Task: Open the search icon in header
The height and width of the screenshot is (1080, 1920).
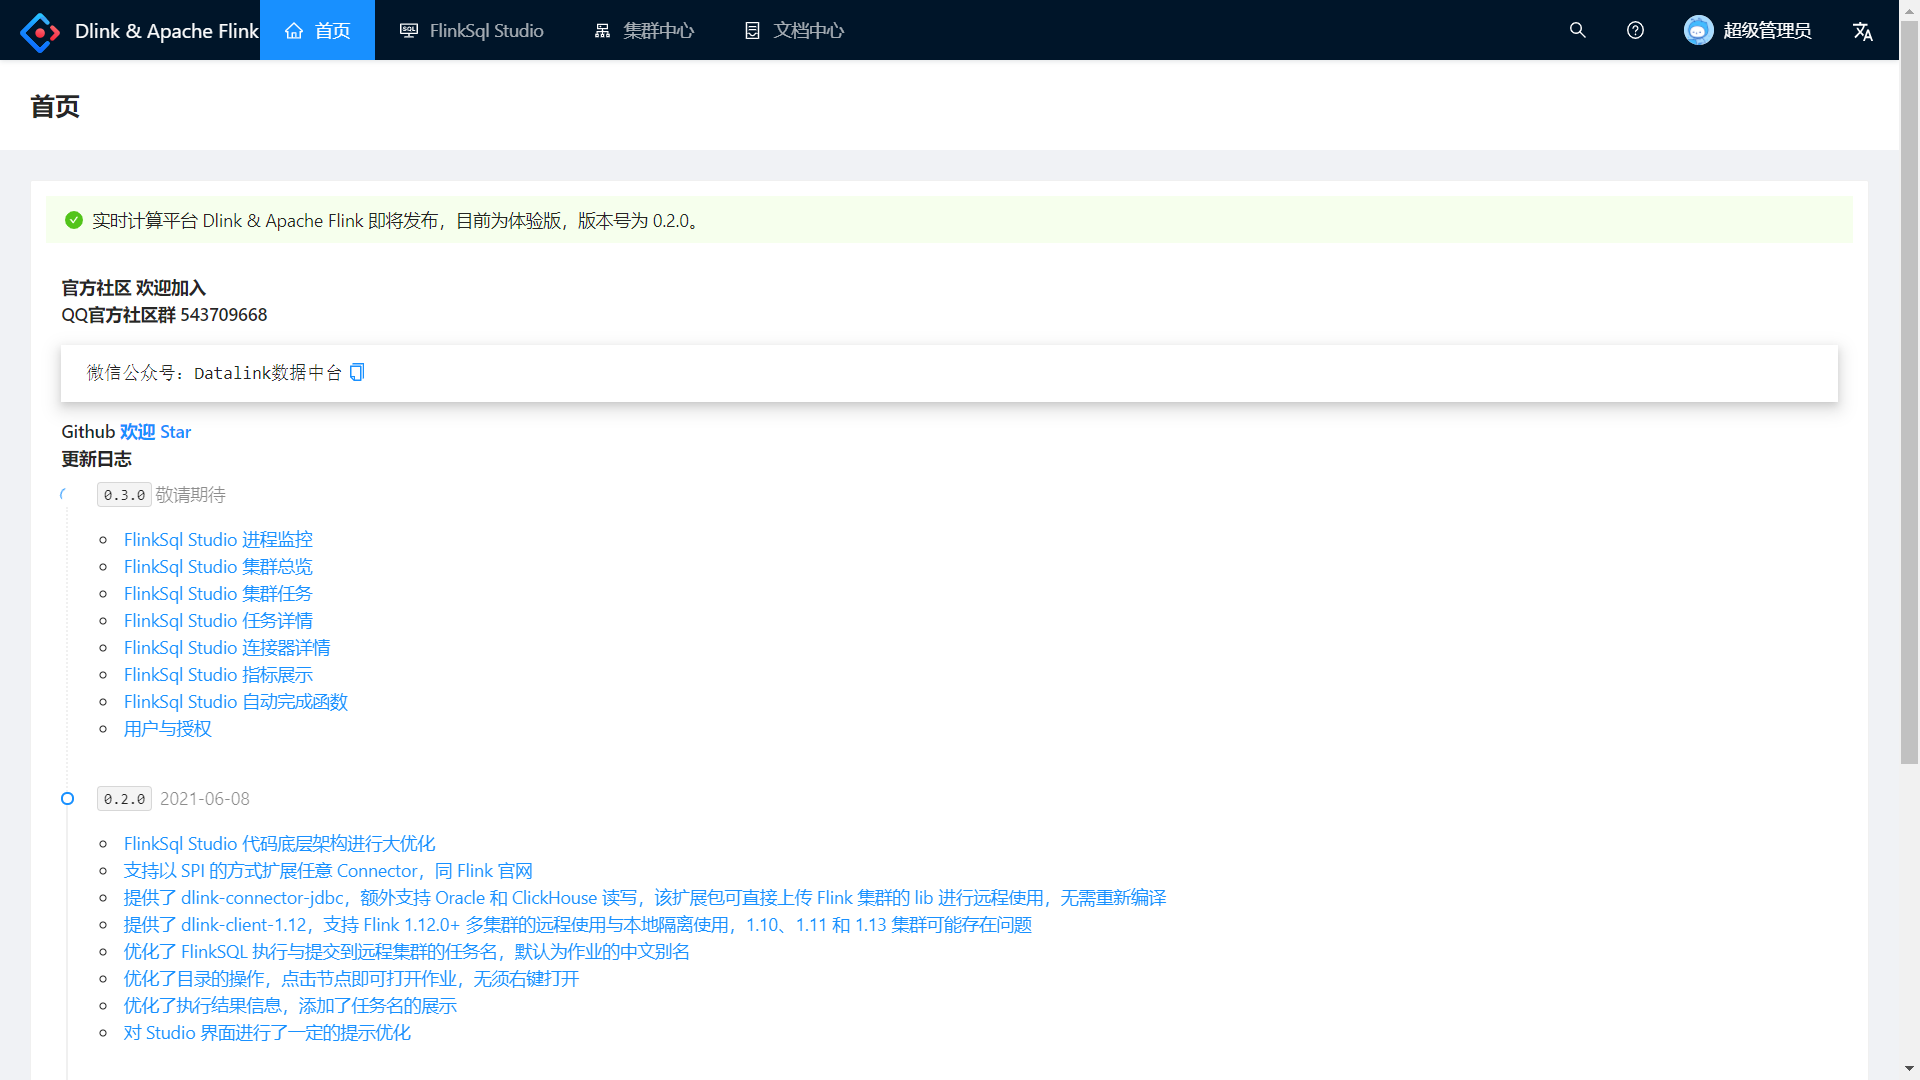Action: pos(1577,30)
